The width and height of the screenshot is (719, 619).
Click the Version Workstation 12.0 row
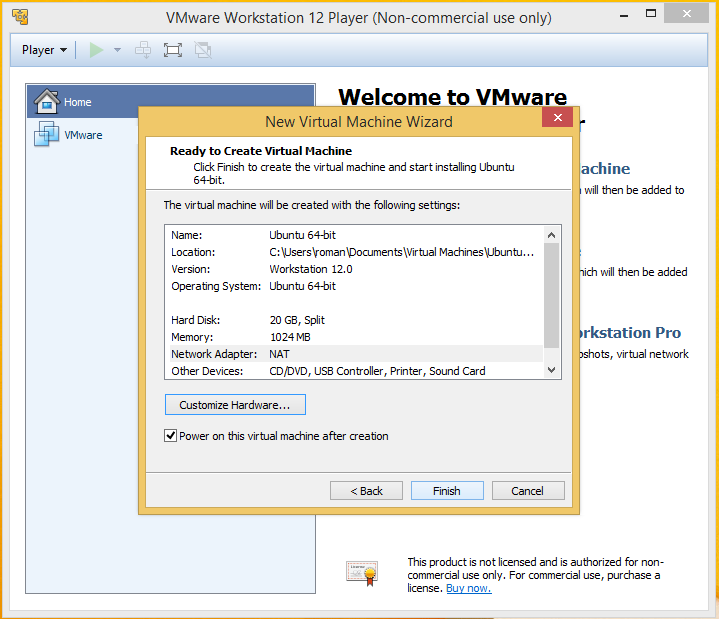[354, 269]
